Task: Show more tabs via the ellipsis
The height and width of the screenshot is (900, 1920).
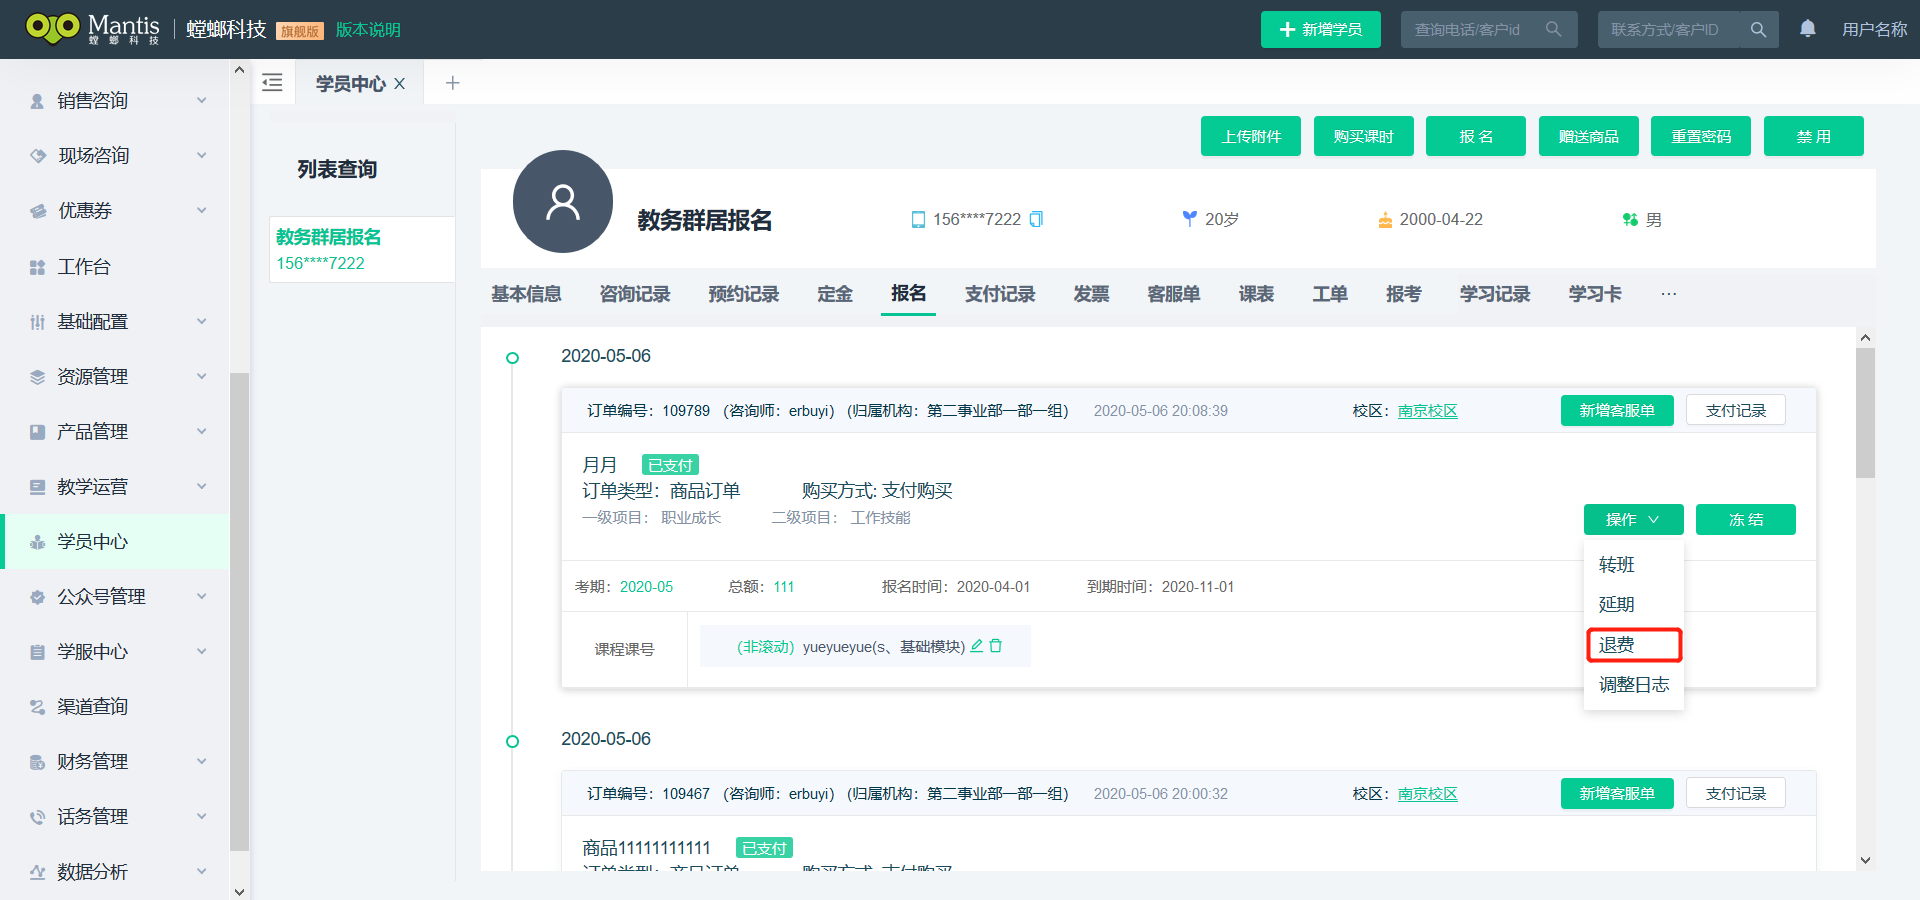Action: tap(1668, 294)
